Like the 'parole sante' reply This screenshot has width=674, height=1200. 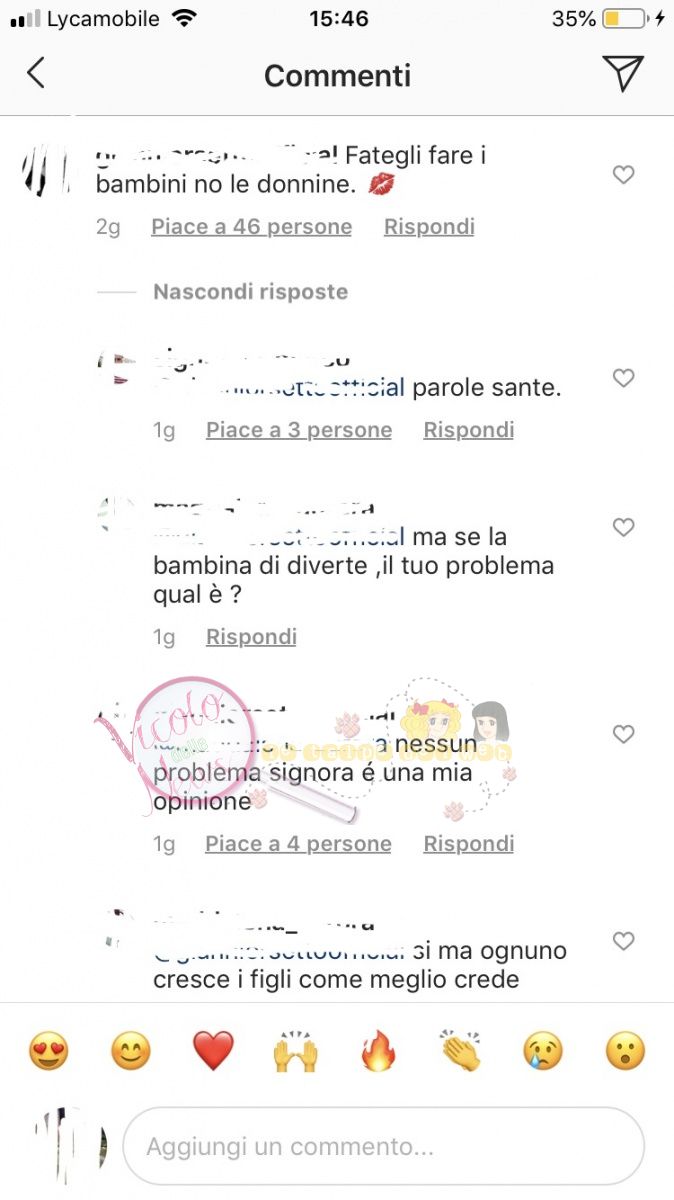[x=623, y=378]
